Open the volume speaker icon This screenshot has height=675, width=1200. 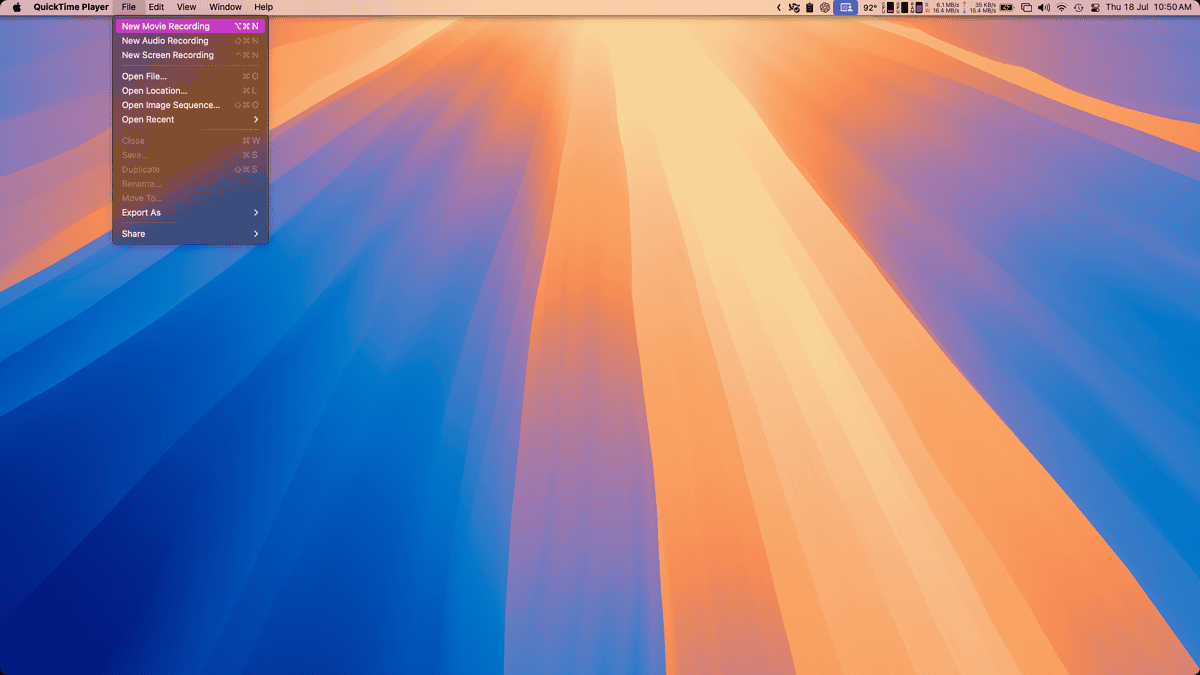1044,7
